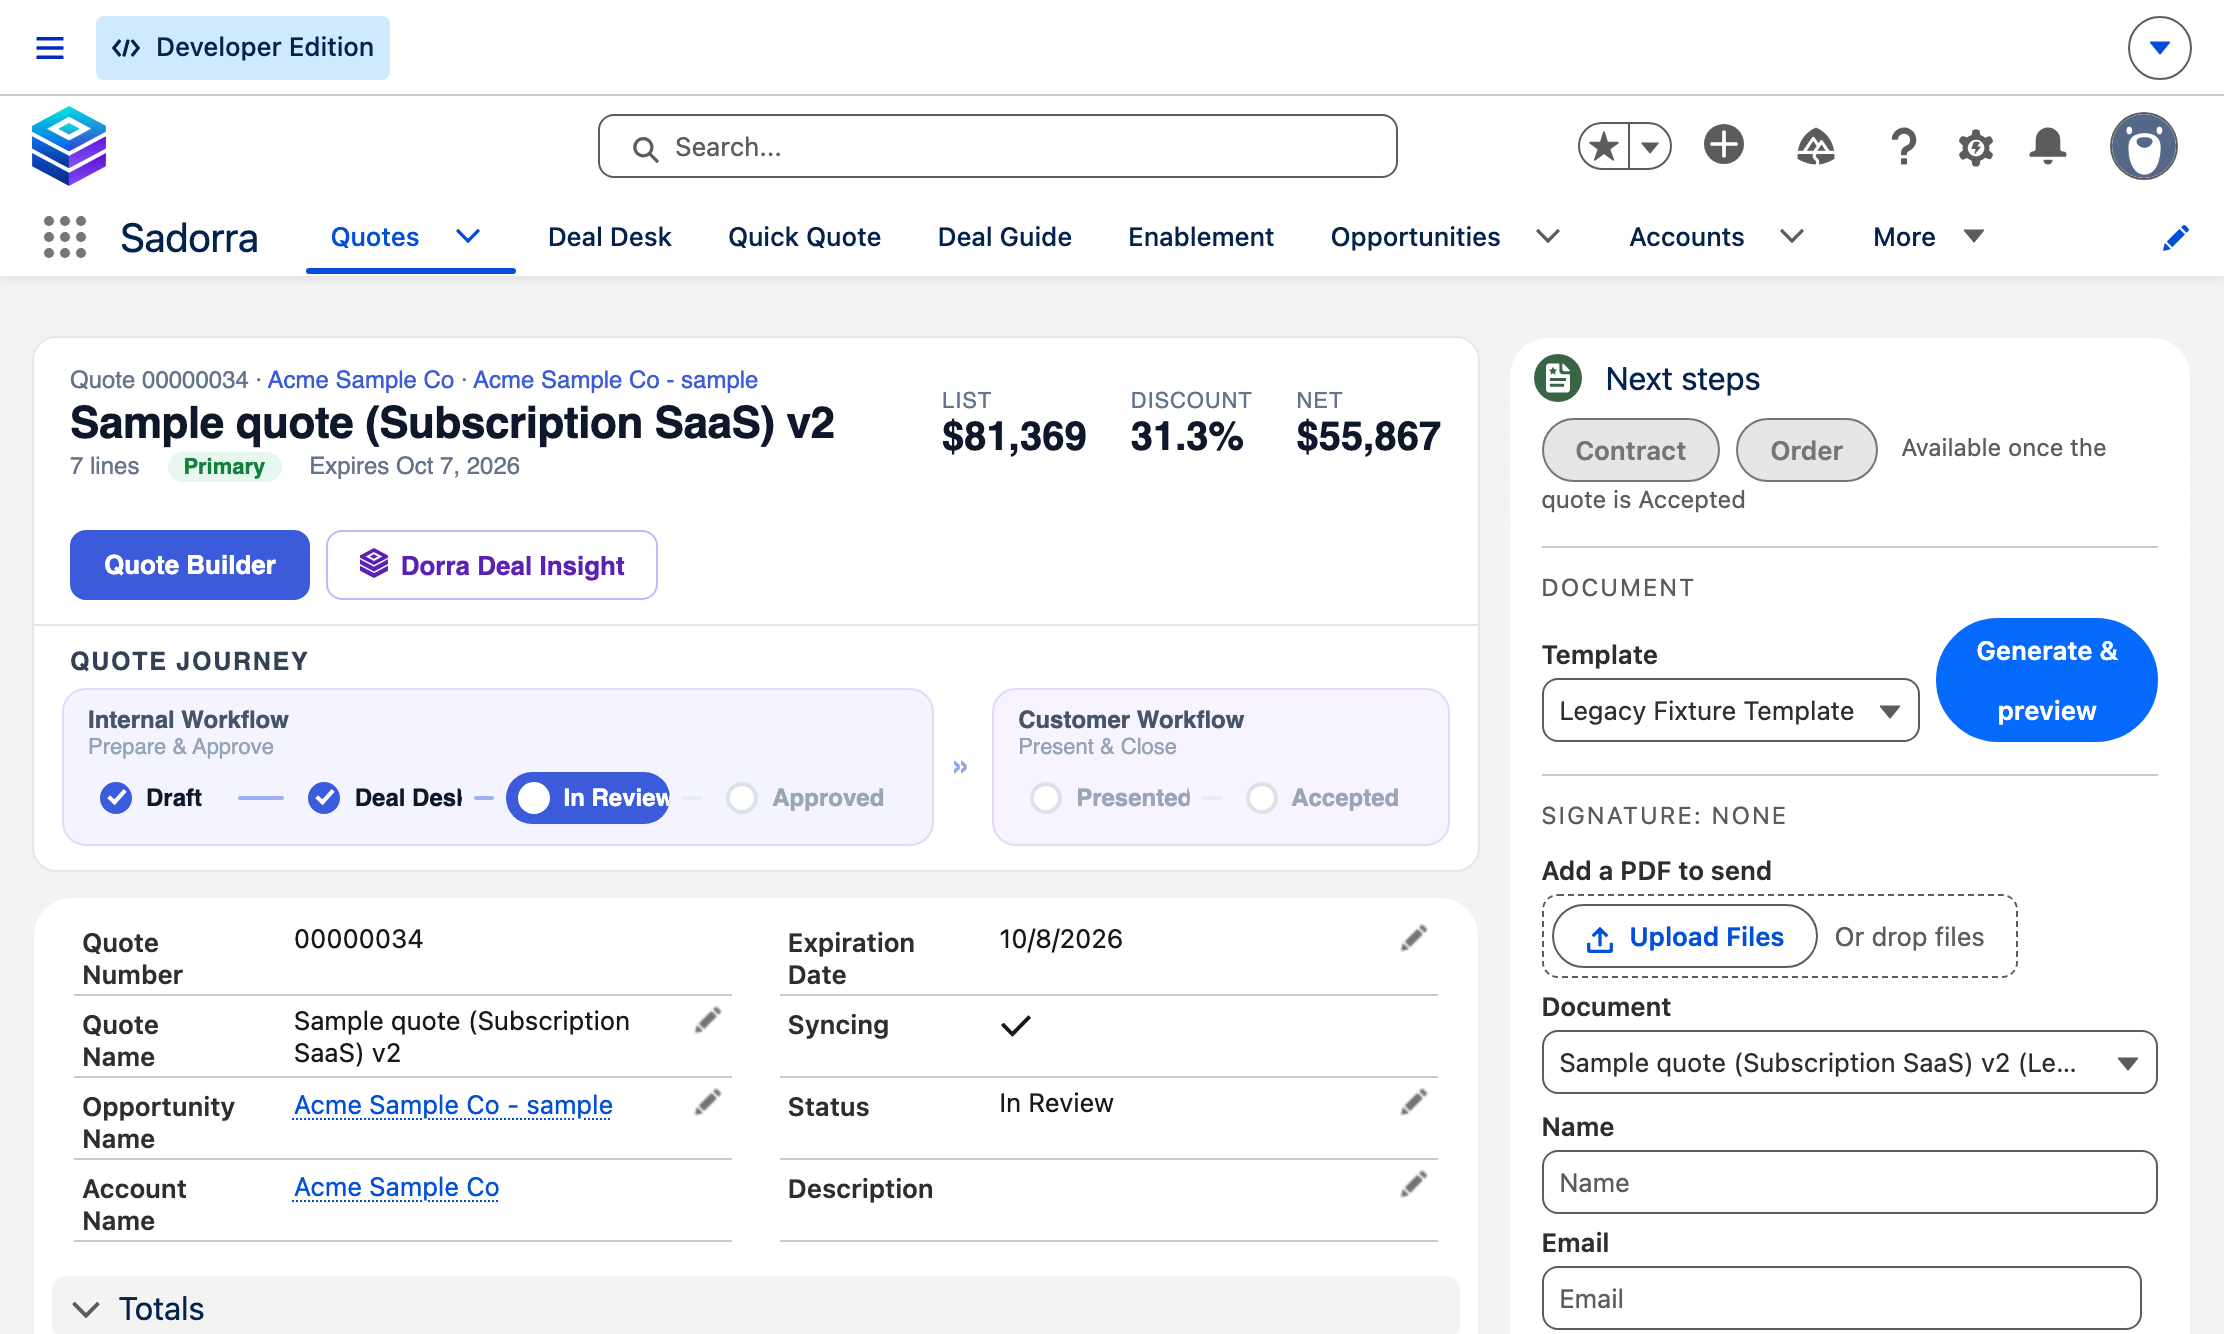Switch to the Quick Quote tab

tap(804, 237)
